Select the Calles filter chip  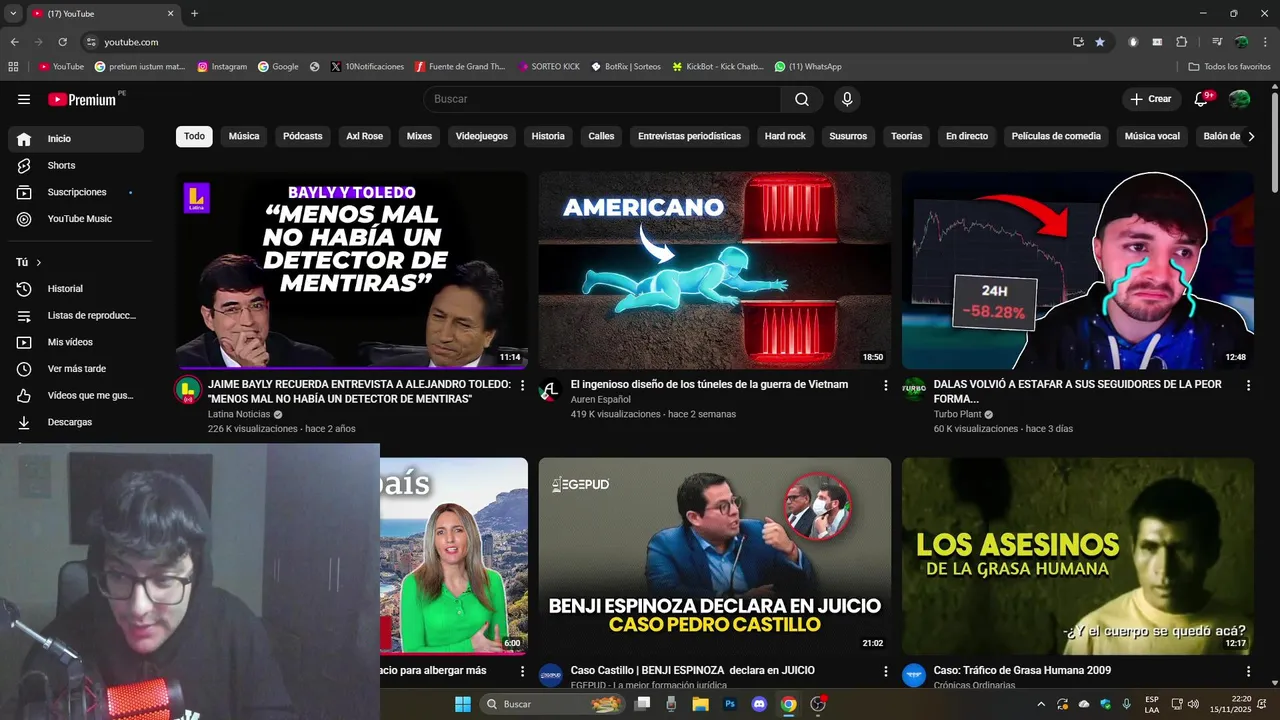click(601, 136)
